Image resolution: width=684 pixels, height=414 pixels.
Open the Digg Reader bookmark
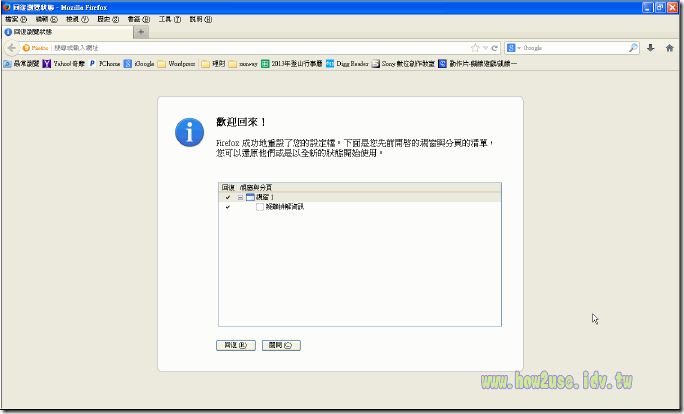(x=346, y=62)
